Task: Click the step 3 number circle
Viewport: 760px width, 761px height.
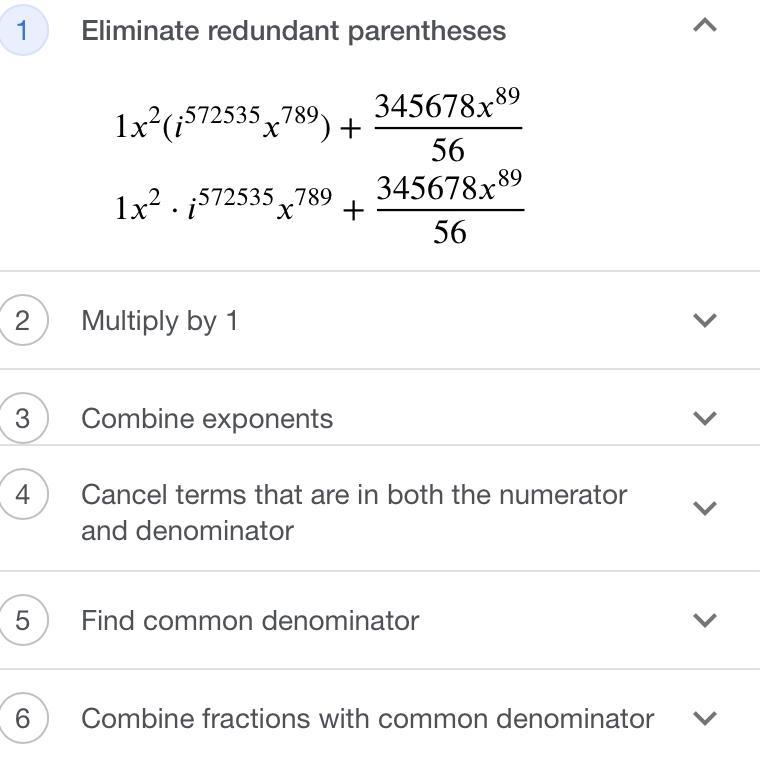Action: click(22, 418)
